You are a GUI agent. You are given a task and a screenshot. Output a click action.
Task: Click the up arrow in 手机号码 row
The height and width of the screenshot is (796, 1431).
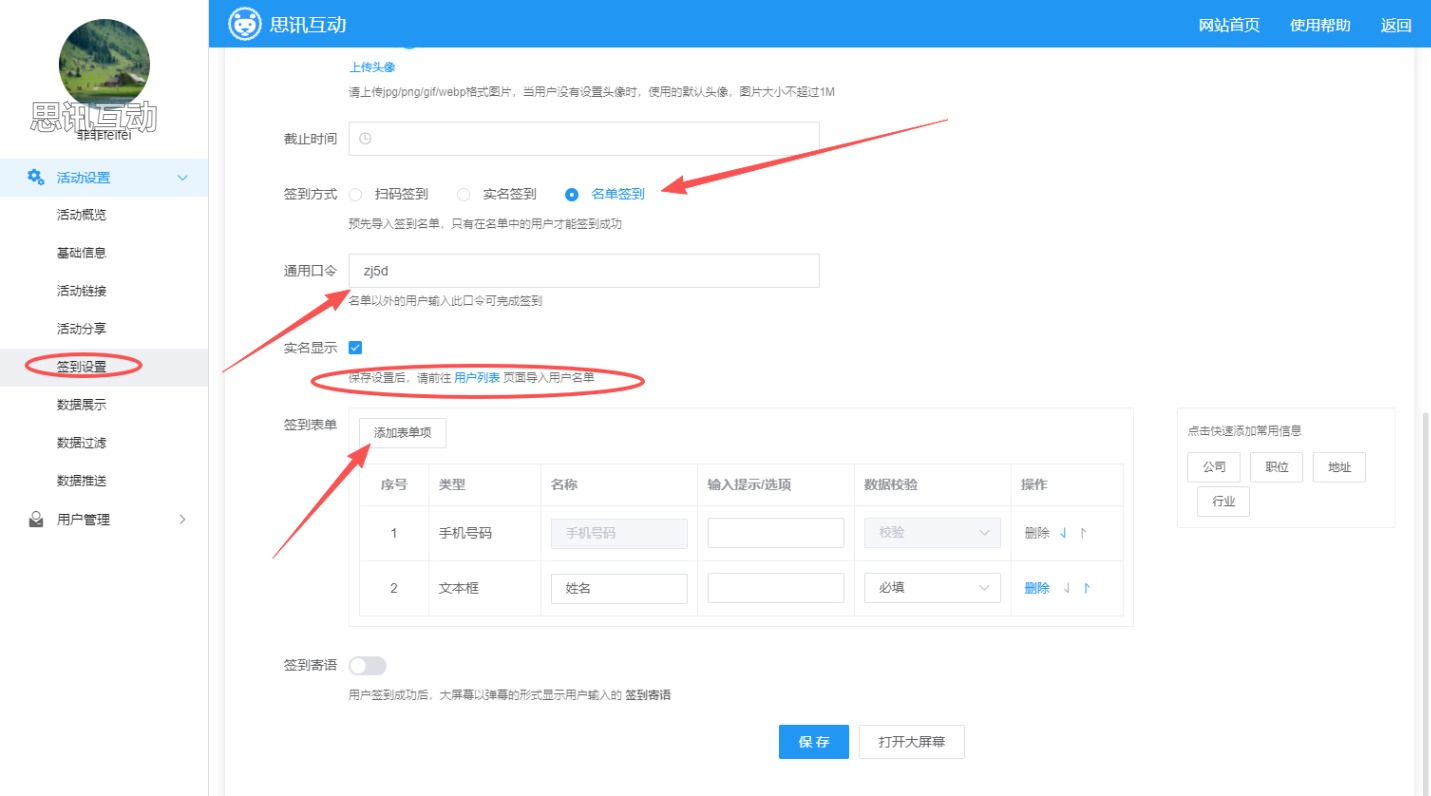pyautogui.click(x=1083, y=533)
